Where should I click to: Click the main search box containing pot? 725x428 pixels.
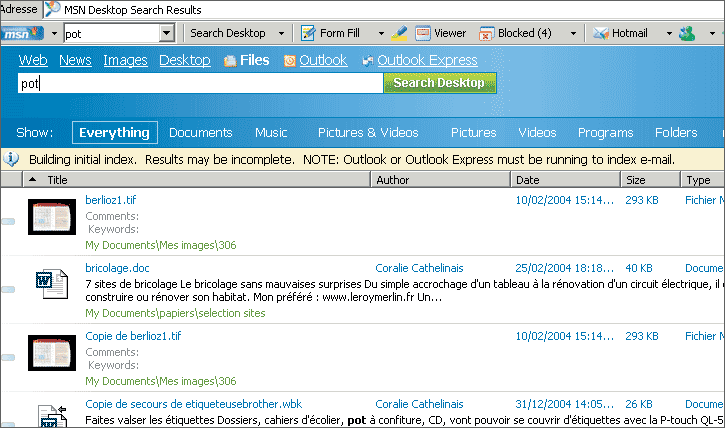coord(200,83)
